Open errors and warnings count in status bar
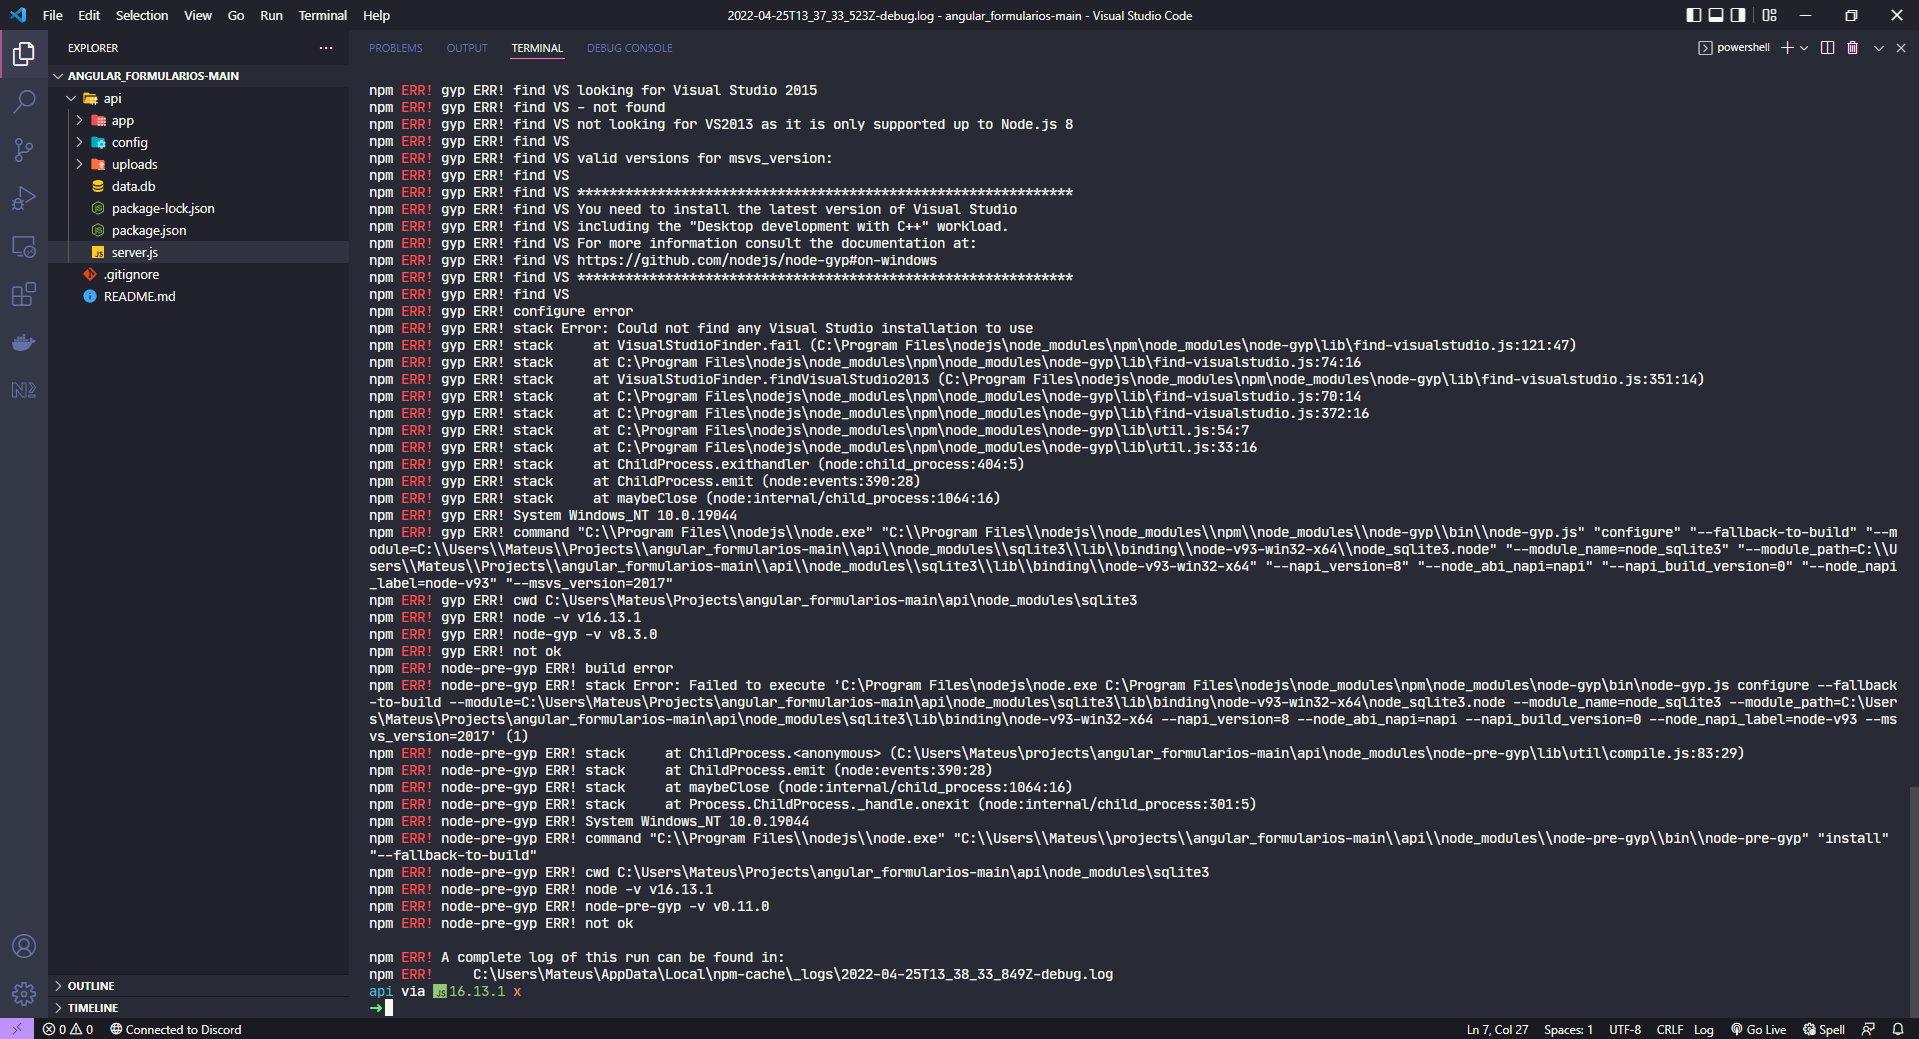Screen dimensions: 1919x1039 pyautogui.click(x=68, y=1029)
